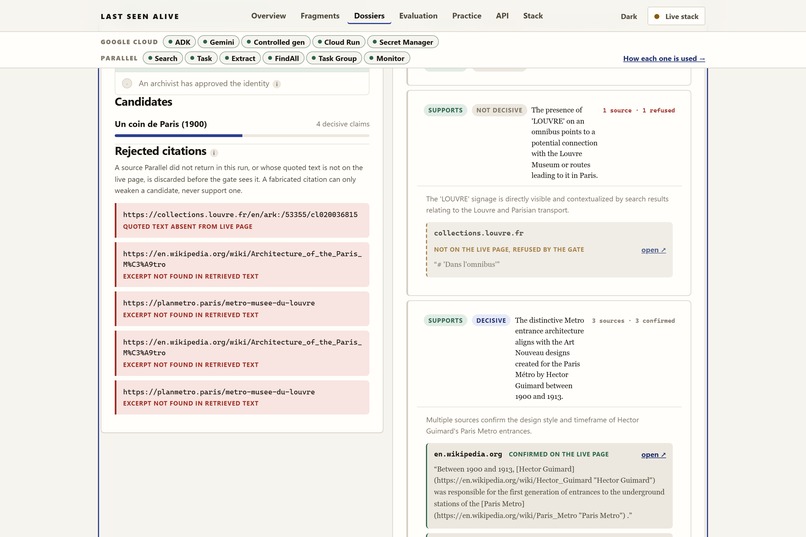The width and height of the screenshot is (806, 537).
Task: Open the Practice tab
Action: point(467,16)
